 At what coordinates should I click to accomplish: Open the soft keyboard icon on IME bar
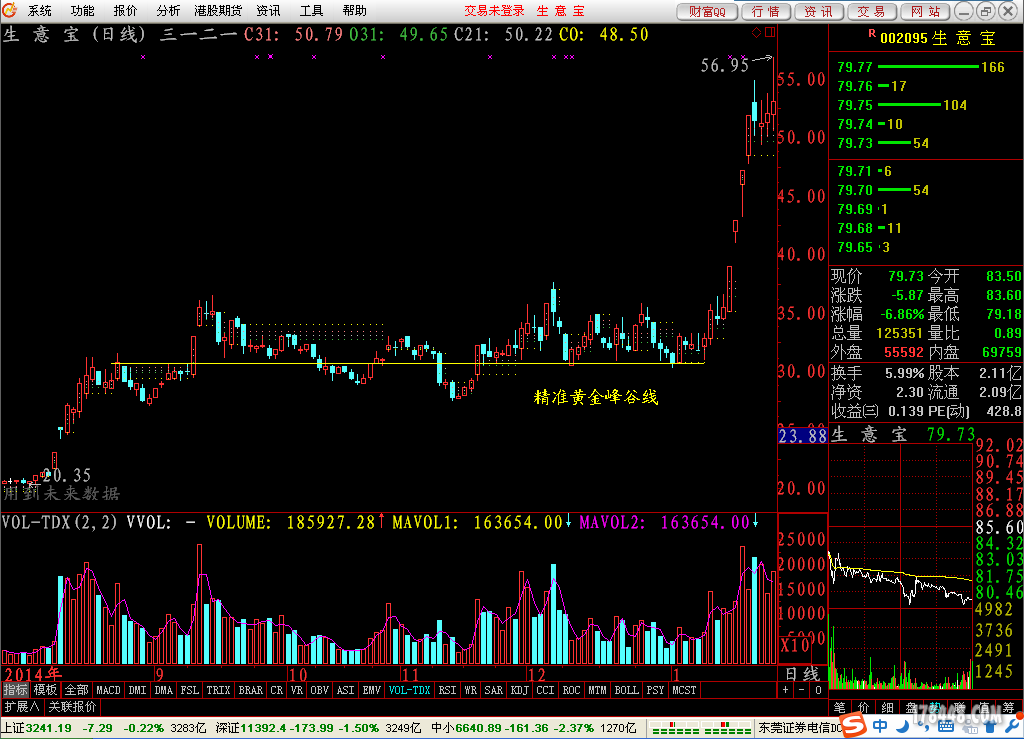(946, 727)
